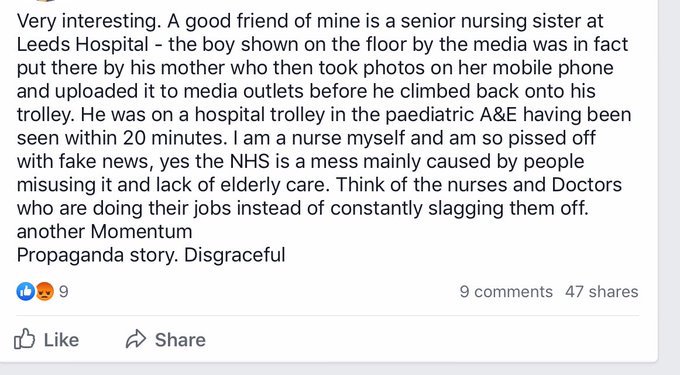
Task: Click the word 'Doctors' in the post
Action: (587, 185)
